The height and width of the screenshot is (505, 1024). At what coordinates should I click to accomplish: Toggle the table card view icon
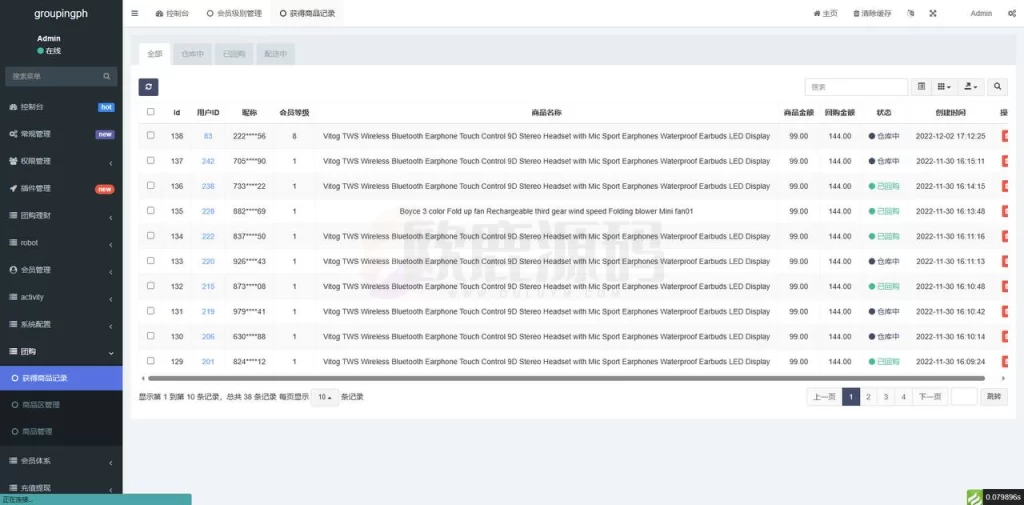[921, 86]
